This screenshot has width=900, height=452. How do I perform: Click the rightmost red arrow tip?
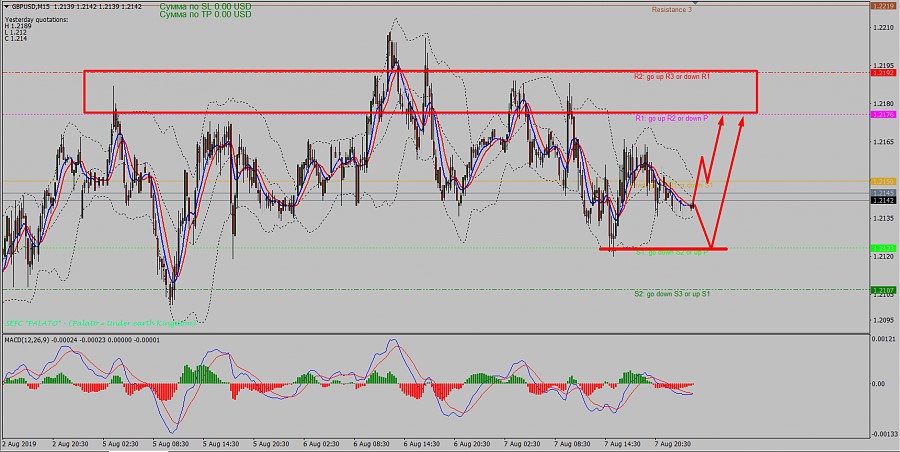point(743,119)
